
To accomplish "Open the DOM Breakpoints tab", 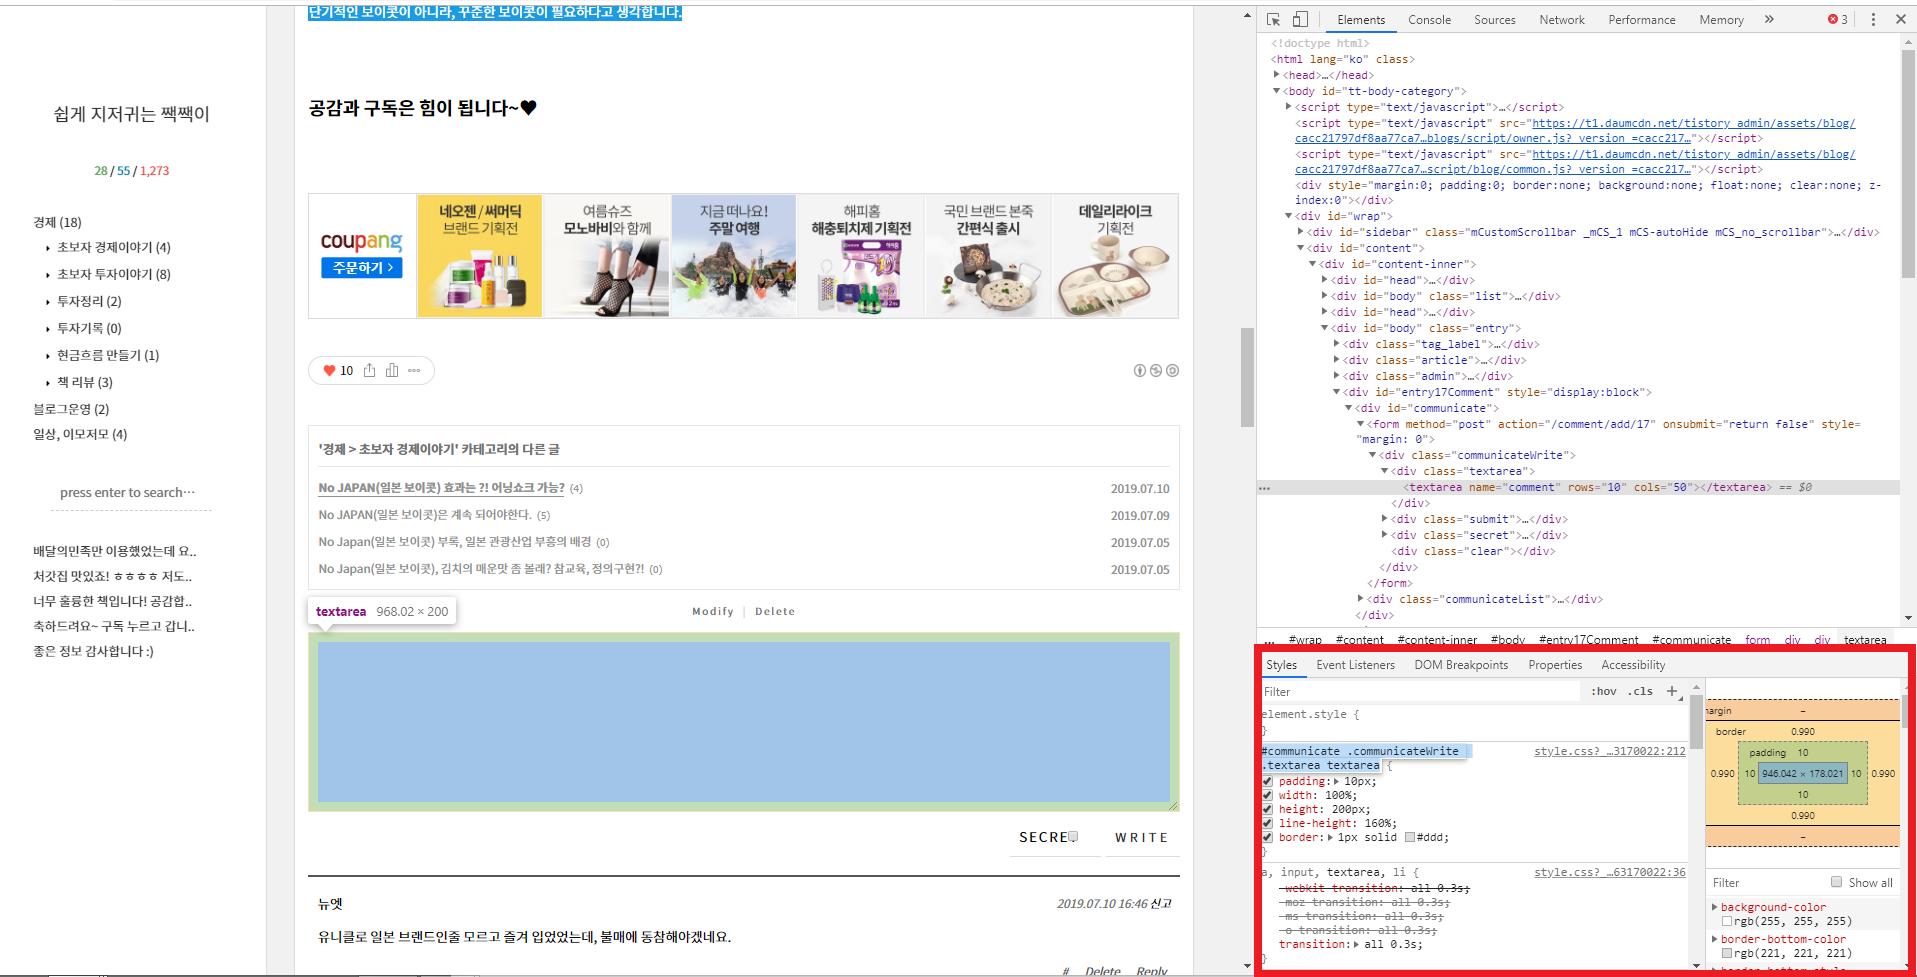I will pos(1461,665).
